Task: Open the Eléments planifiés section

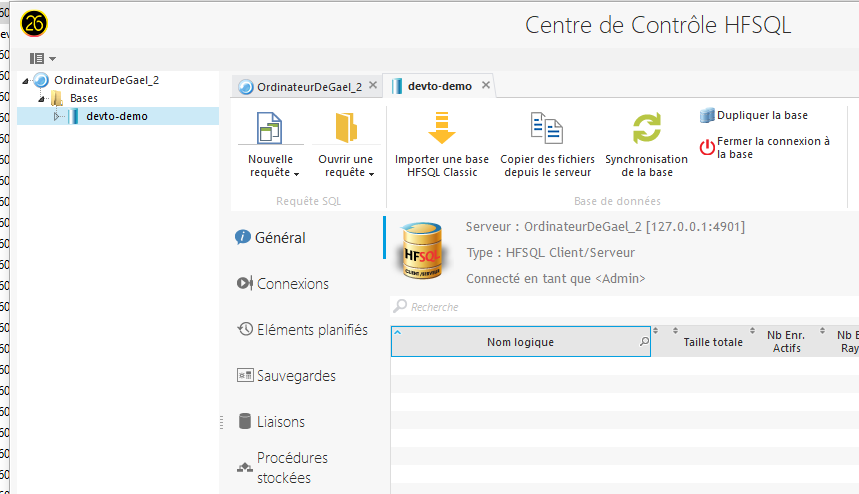Action: [x=312, y=330]
